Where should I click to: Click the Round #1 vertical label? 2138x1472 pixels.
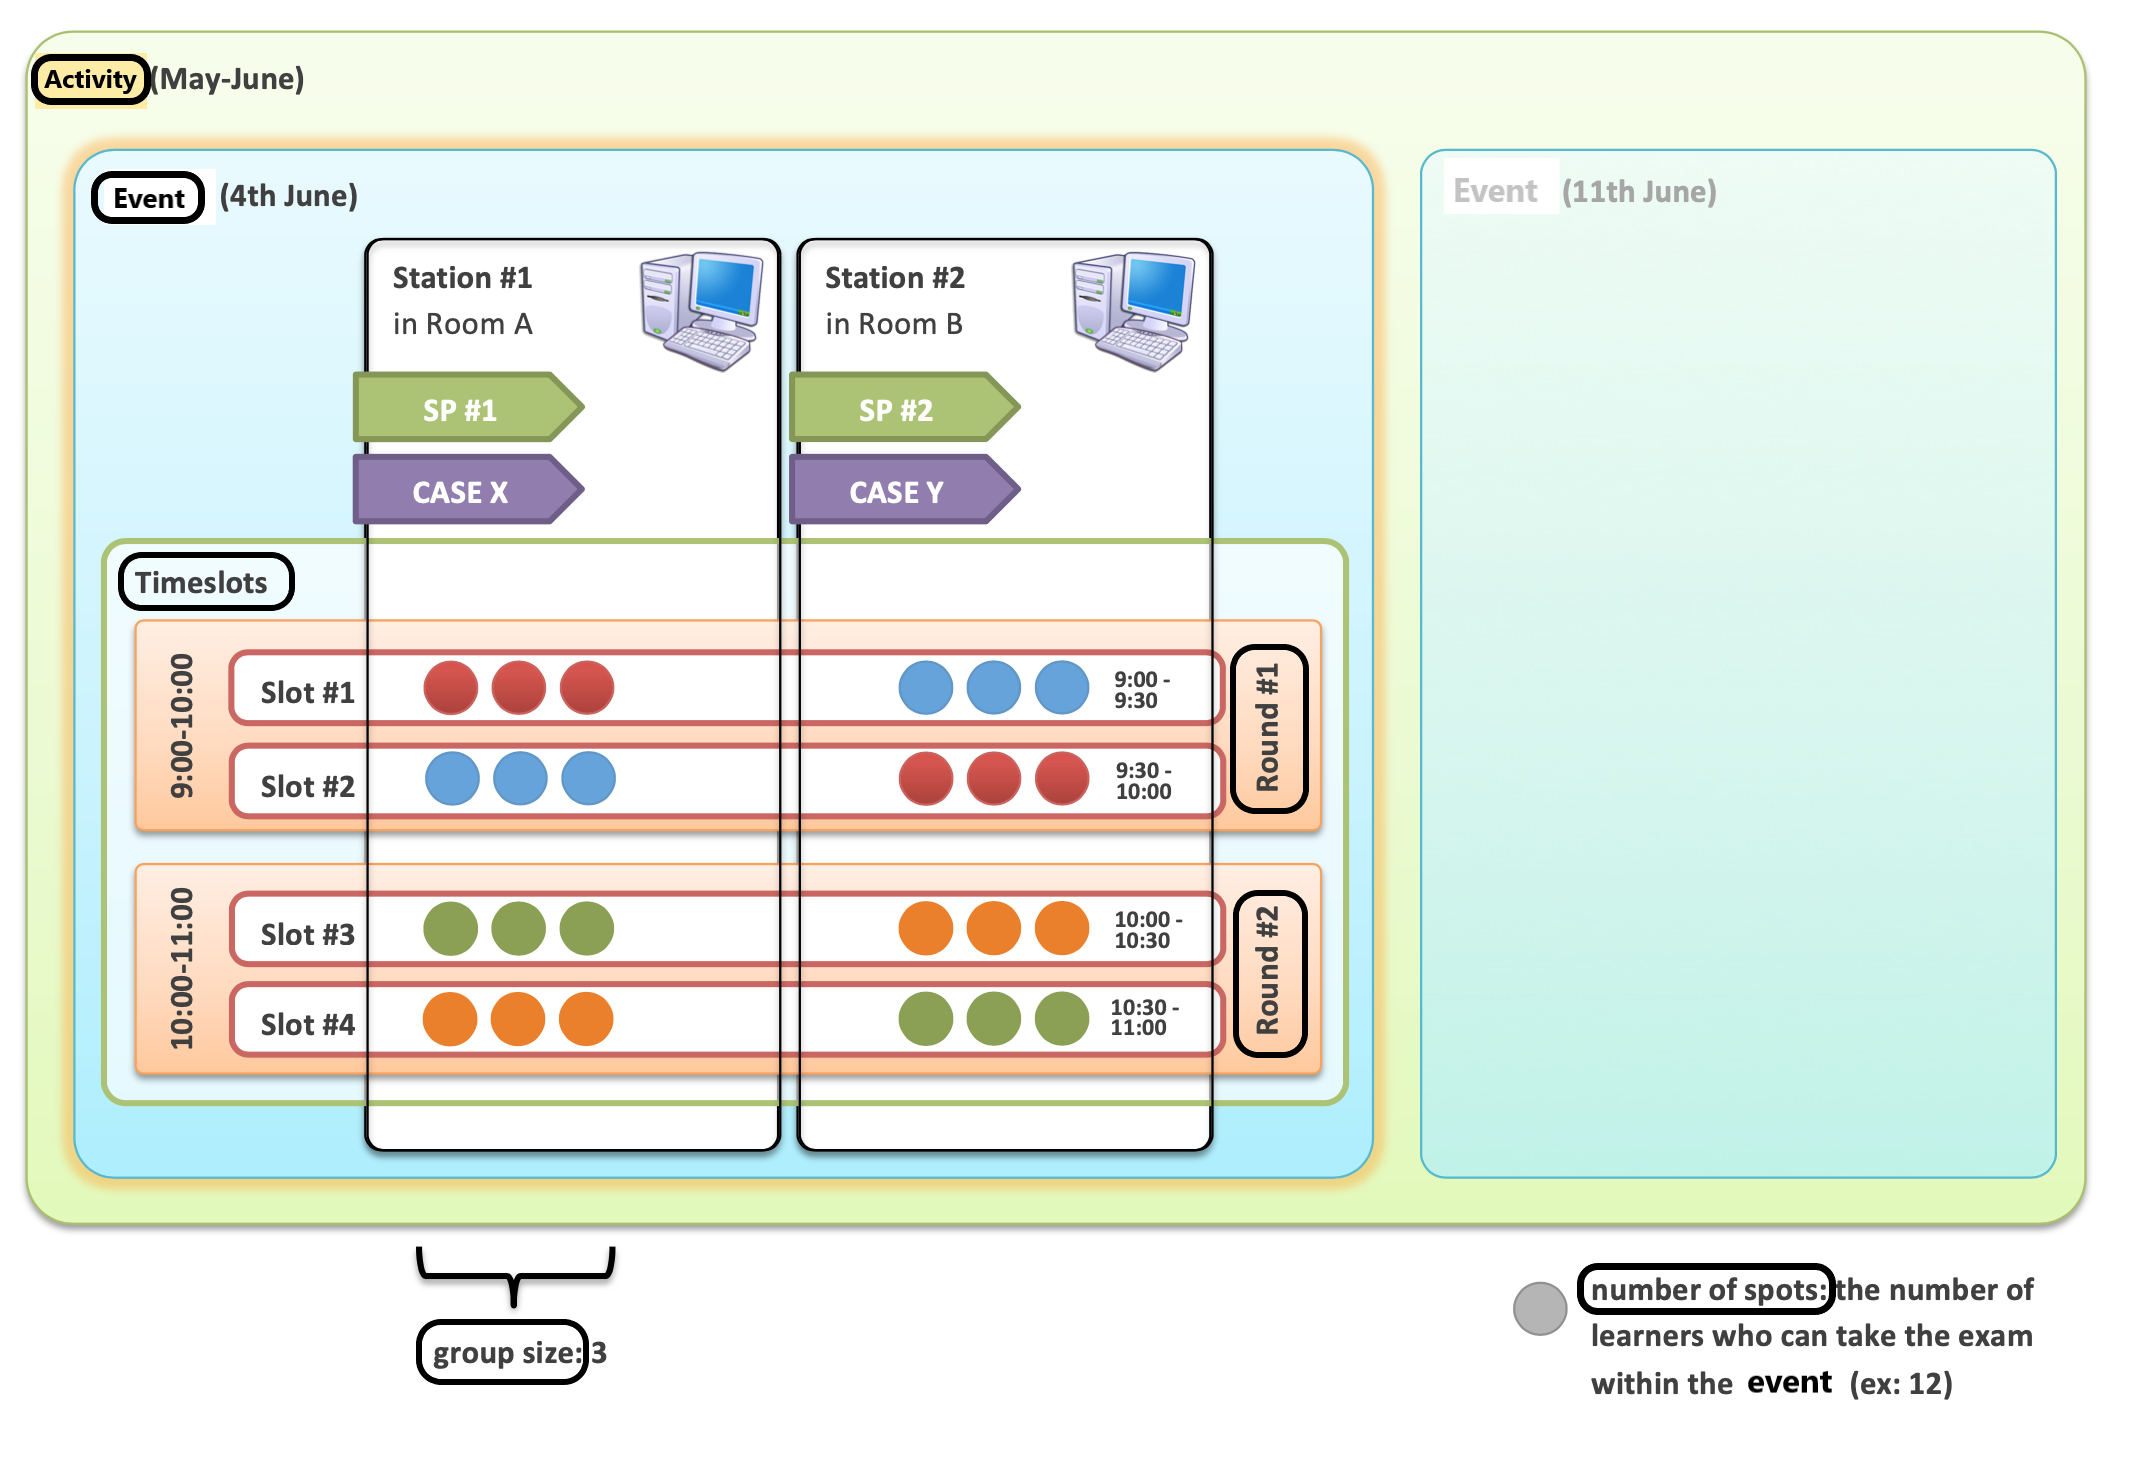click(1269, 728)
